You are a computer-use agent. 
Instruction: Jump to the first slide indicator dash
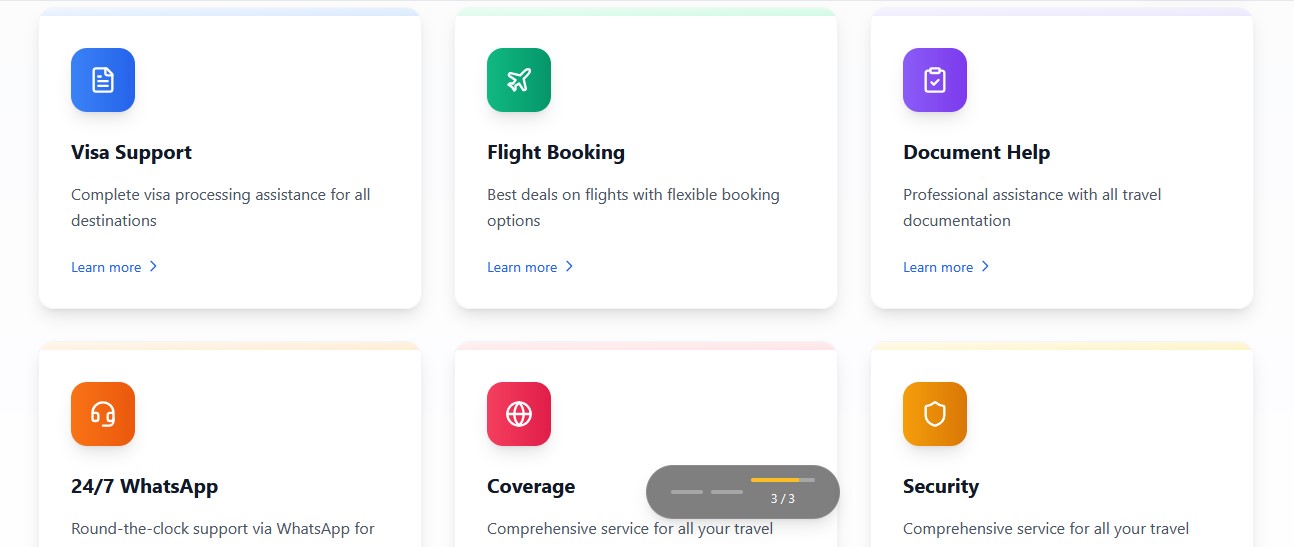pyautogui.click(x=687, y=492)
